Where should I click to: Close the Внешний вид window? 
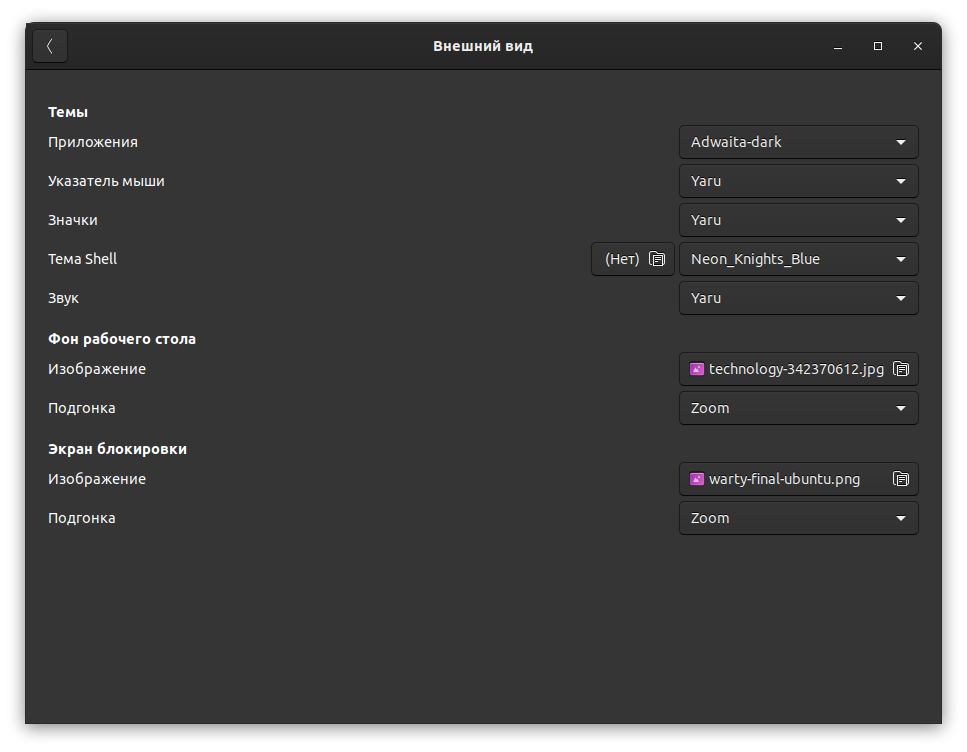(x=918, y=46)
